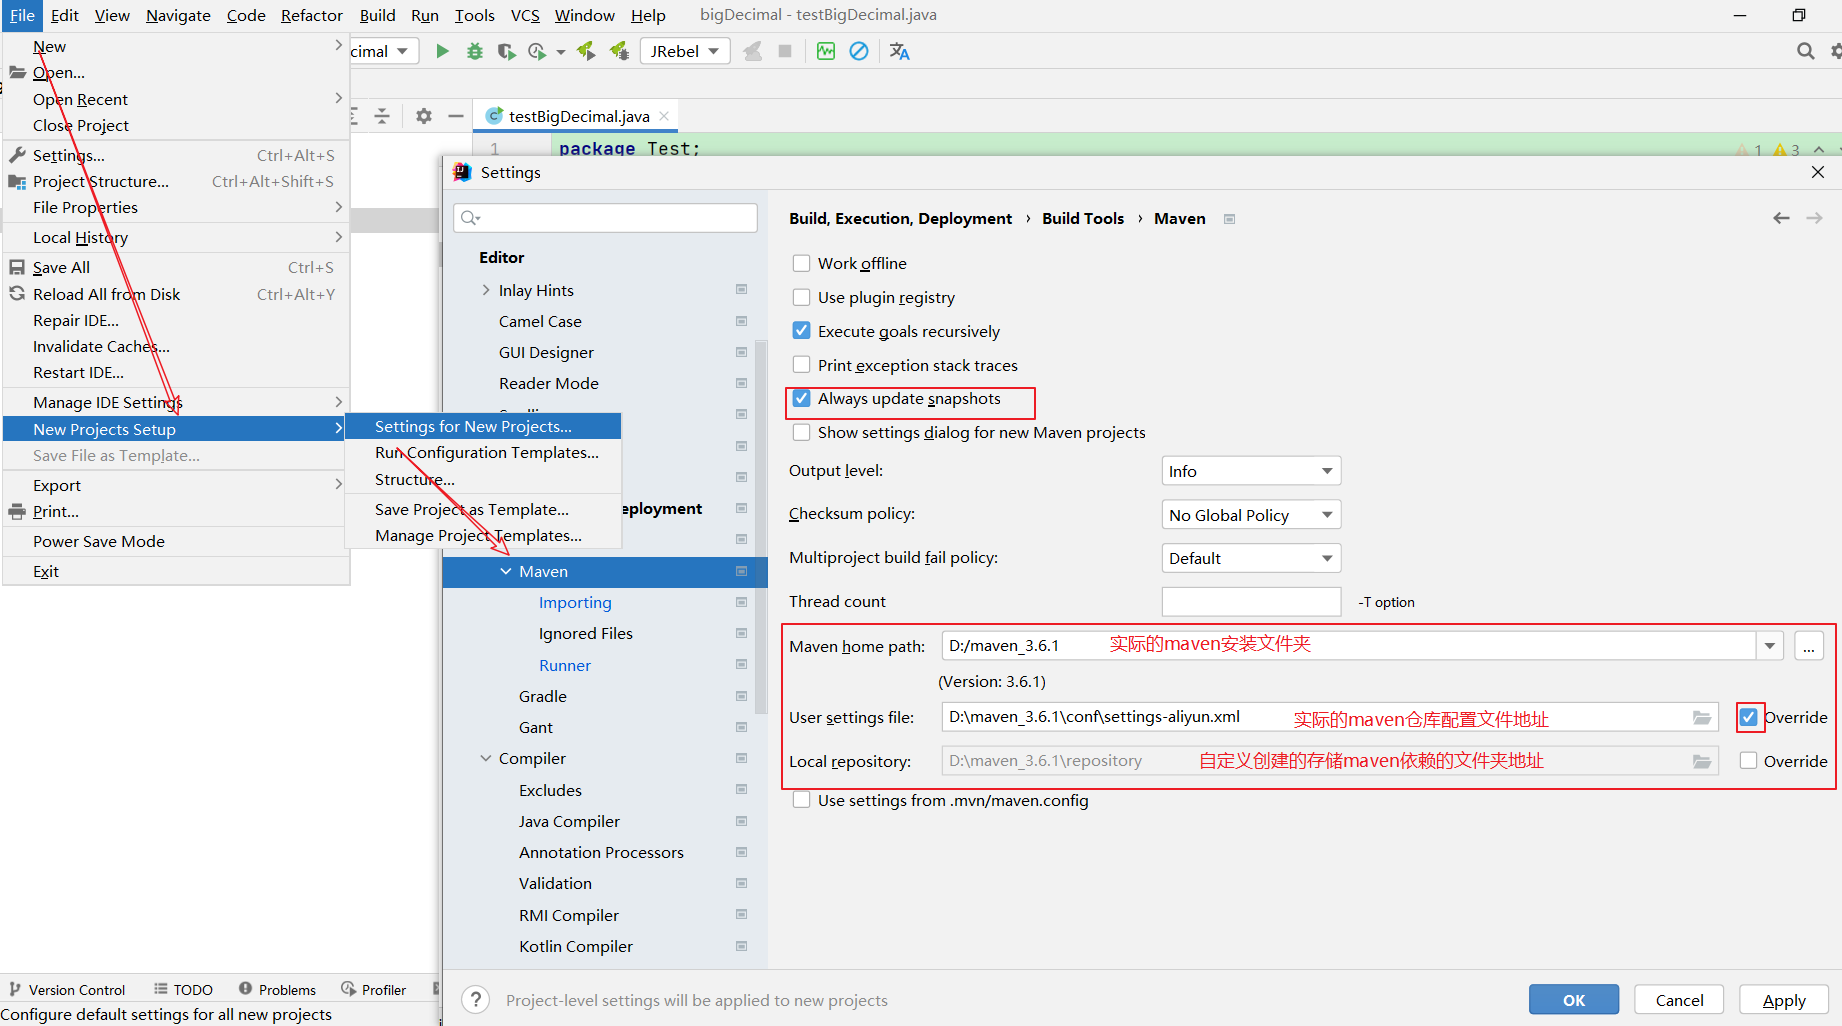Open the TODO tool window
The image size is (1842, 1026).
pyautogui.click(x=183, y=990)
